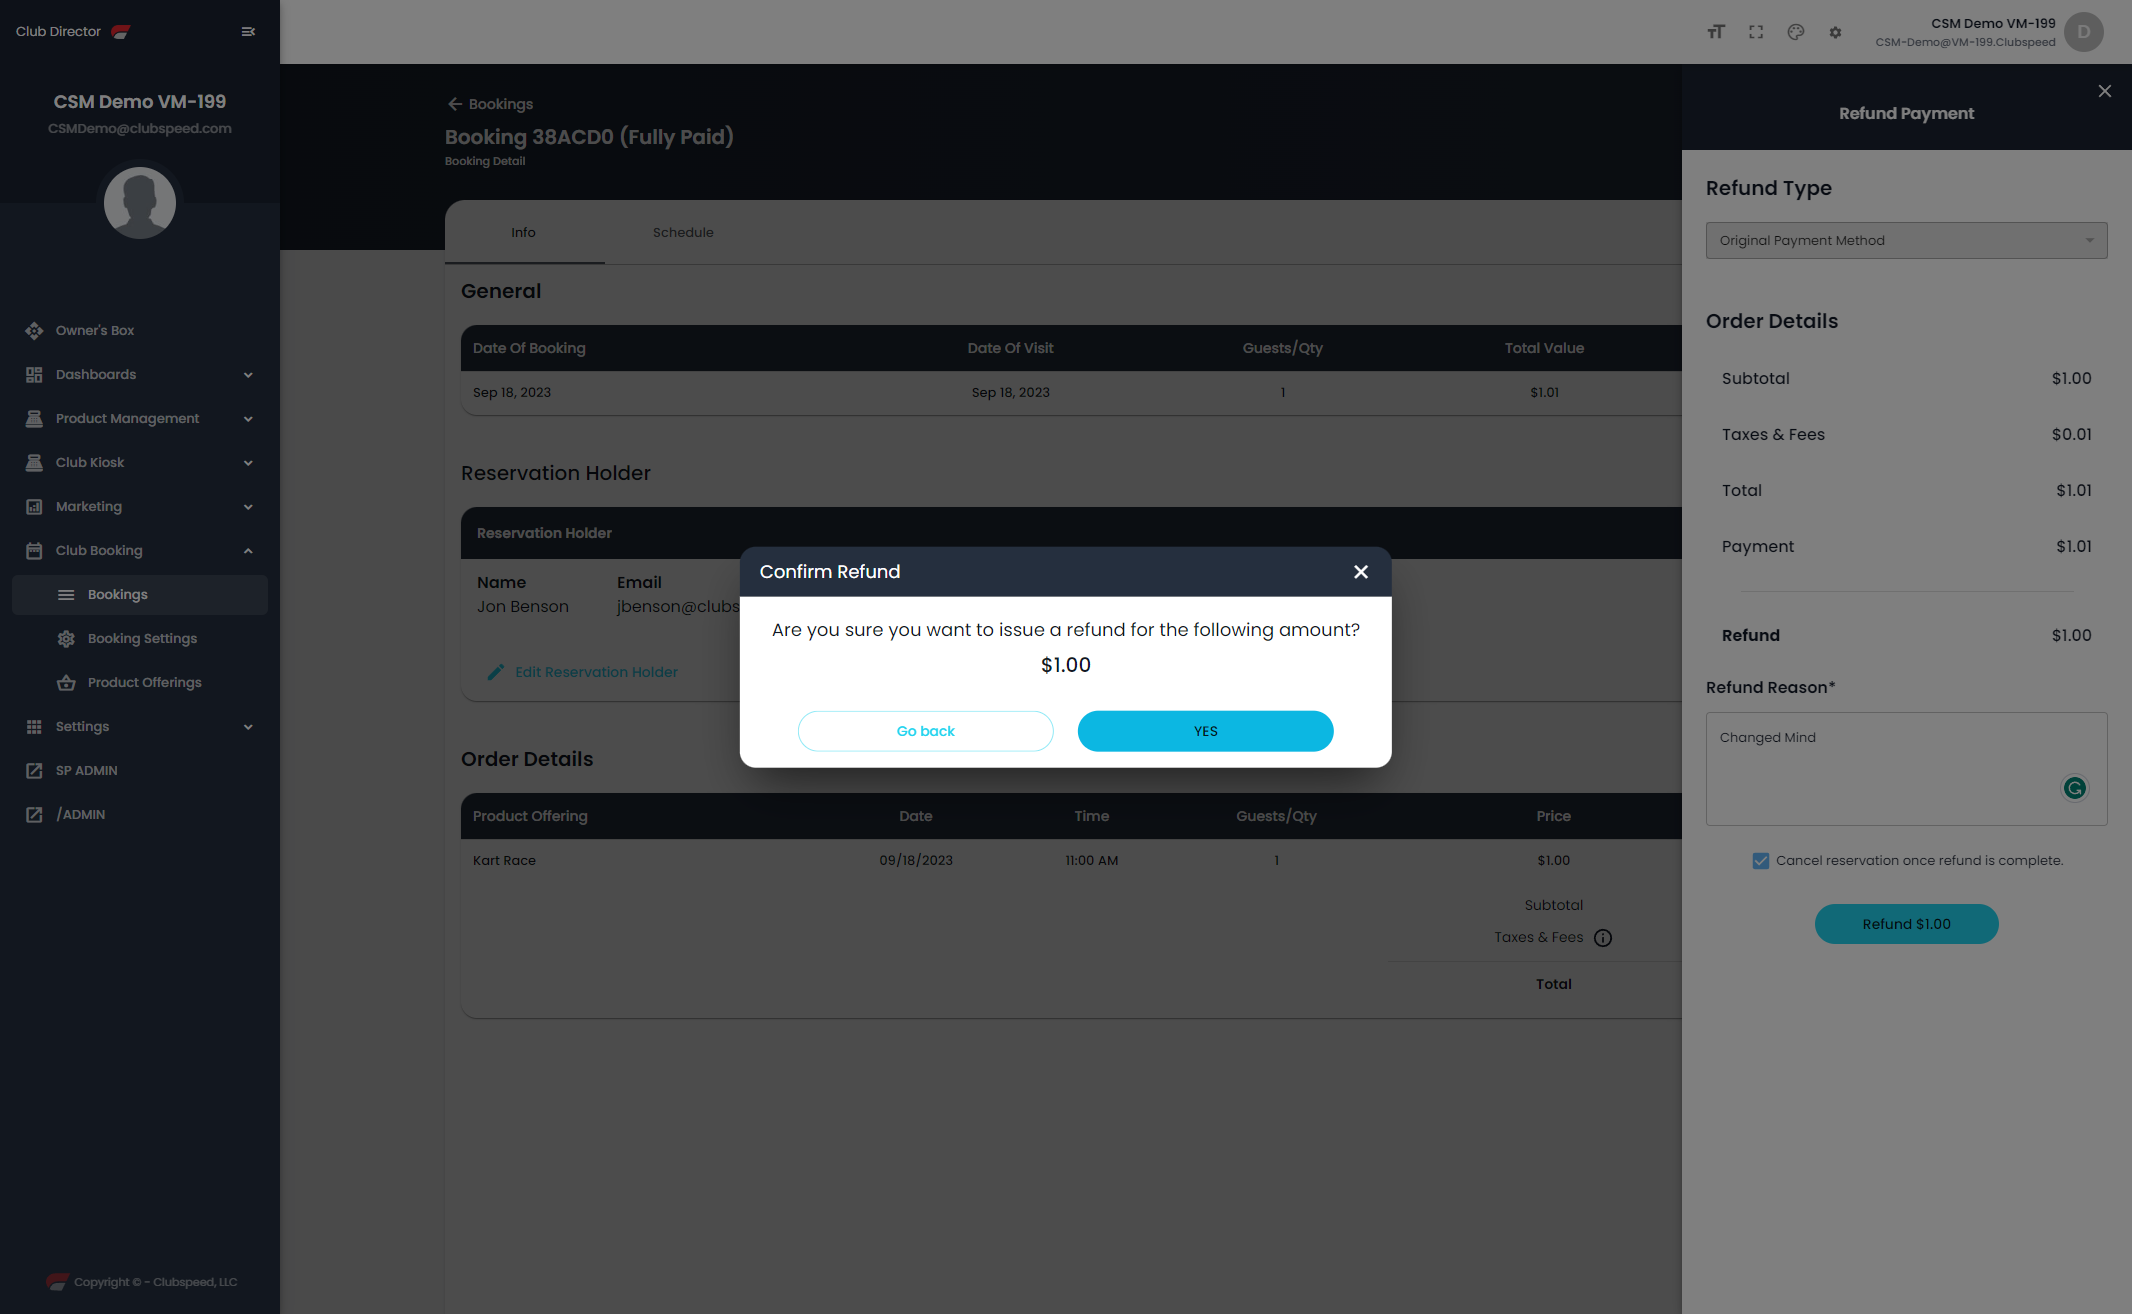Click the profile picture in sidebar
Image resolution: width=2132 pixels, height=1314 pixels.
click(140, 202)
